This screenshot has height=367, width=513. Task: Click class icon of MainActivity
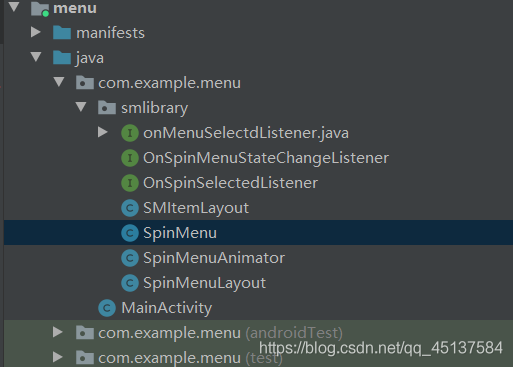tap(107, 308)
